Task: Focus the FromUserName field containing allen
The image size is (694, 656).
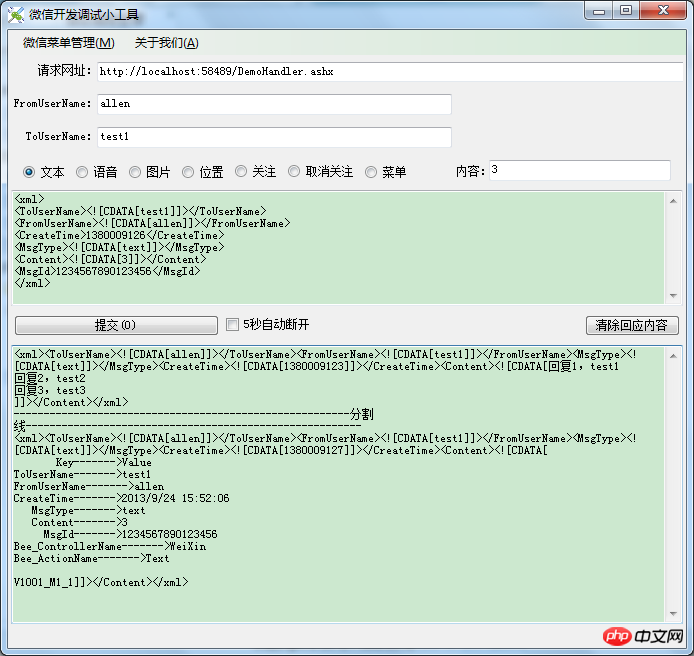Action: 274,104
